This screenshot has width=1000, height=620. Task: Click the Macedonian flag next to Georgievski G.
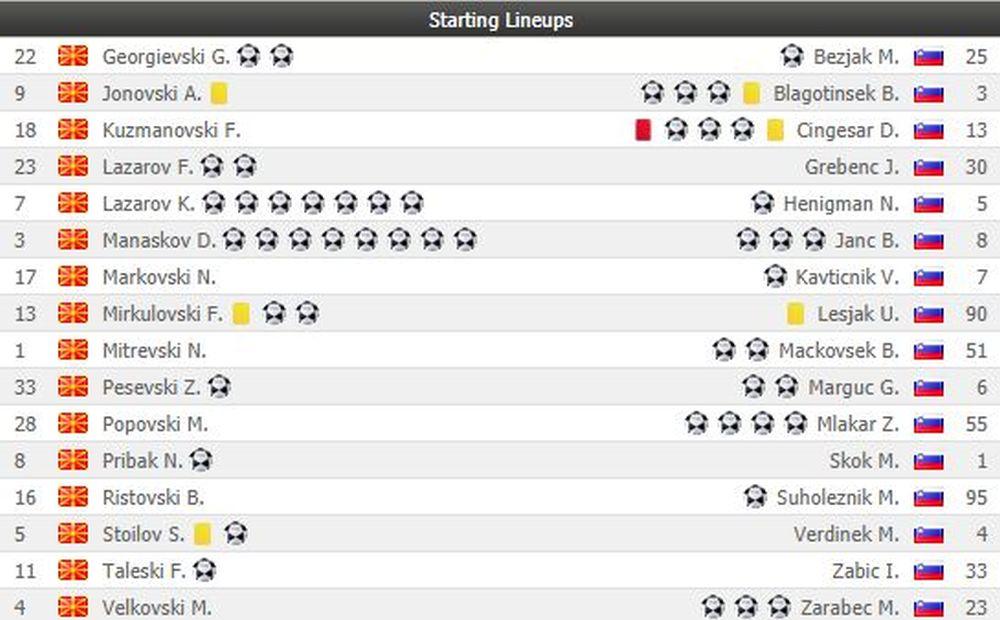(x=73, y=56)
